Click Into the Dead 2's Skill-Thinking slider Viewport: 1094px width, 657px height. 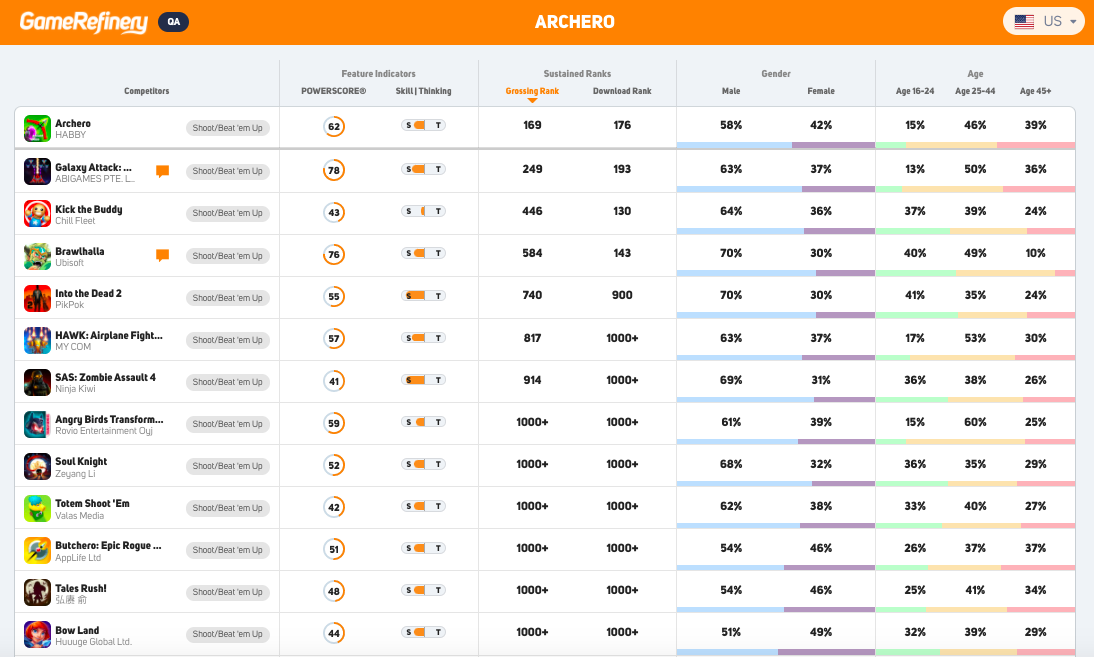[424, 296]
